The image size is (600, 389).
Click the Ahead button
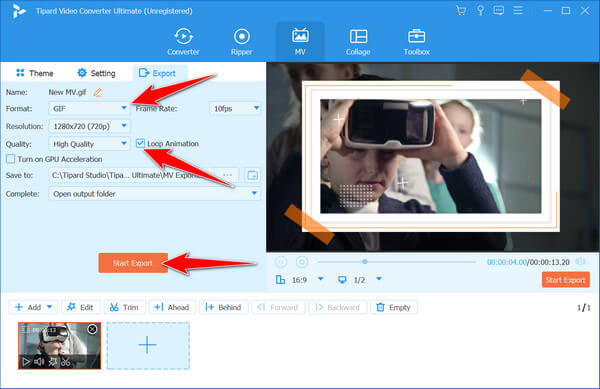coord(172,307)
